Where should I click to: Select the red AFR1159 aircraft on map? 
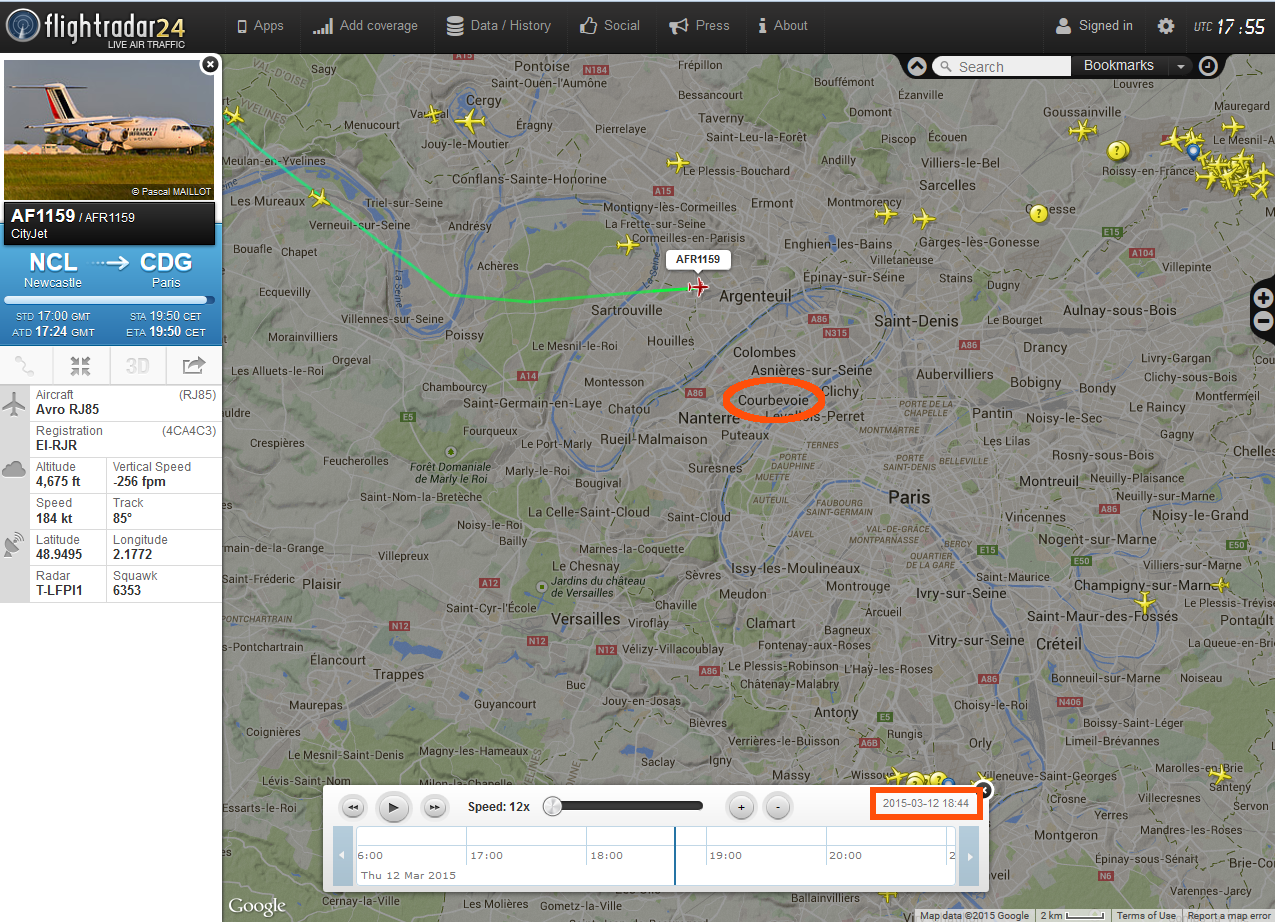698,288
